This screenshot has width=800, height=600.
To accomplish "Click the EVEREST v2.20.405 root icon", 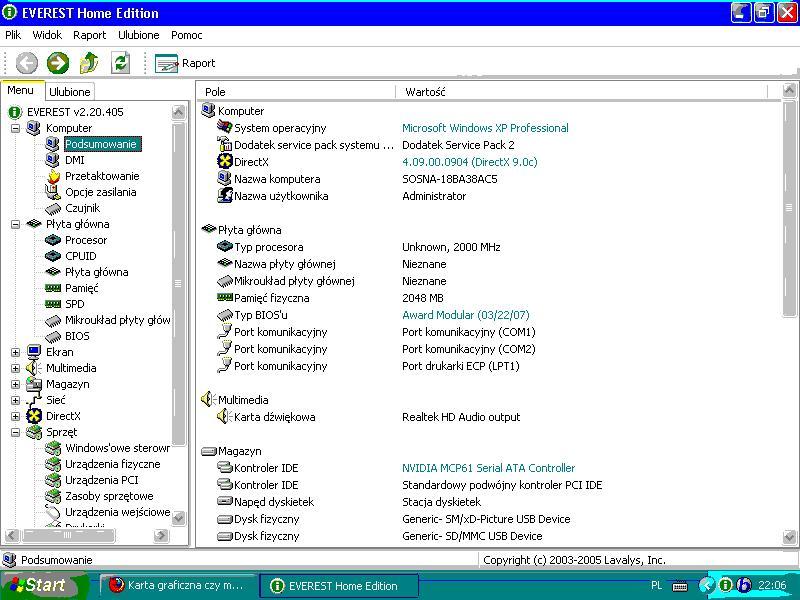I will [15, 112].
